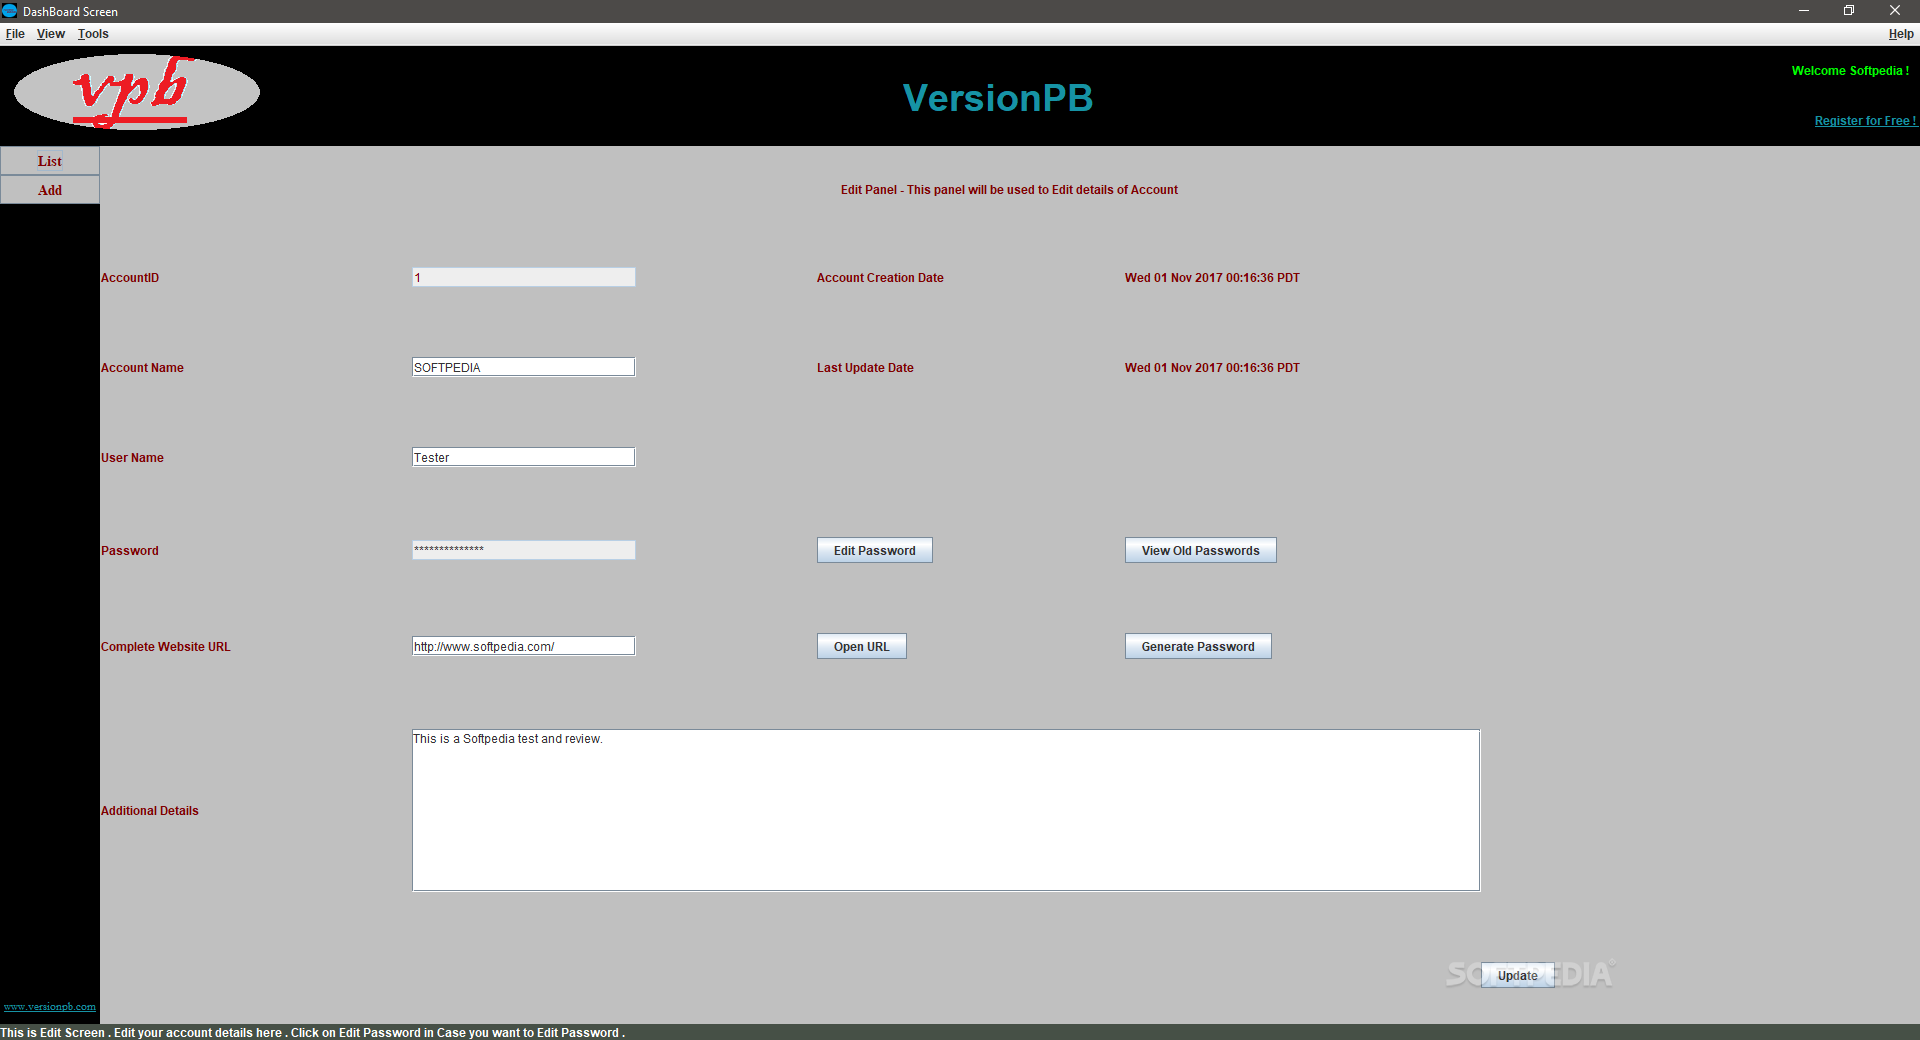Click the VersionPB title heading
Image resolution: width=1920 pixels, height=1040 pixels.
[998, 98]
